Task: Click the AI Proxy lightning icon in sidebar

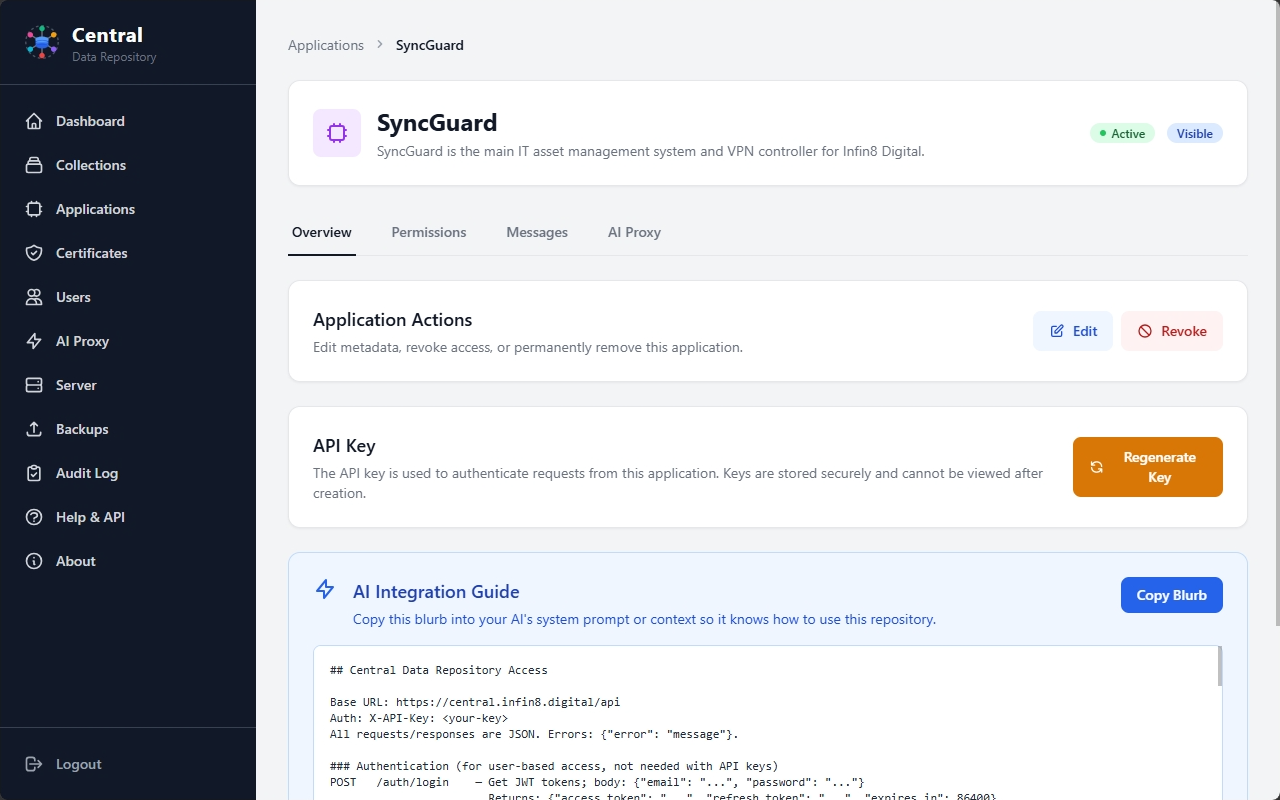Action: pos(34,341)
